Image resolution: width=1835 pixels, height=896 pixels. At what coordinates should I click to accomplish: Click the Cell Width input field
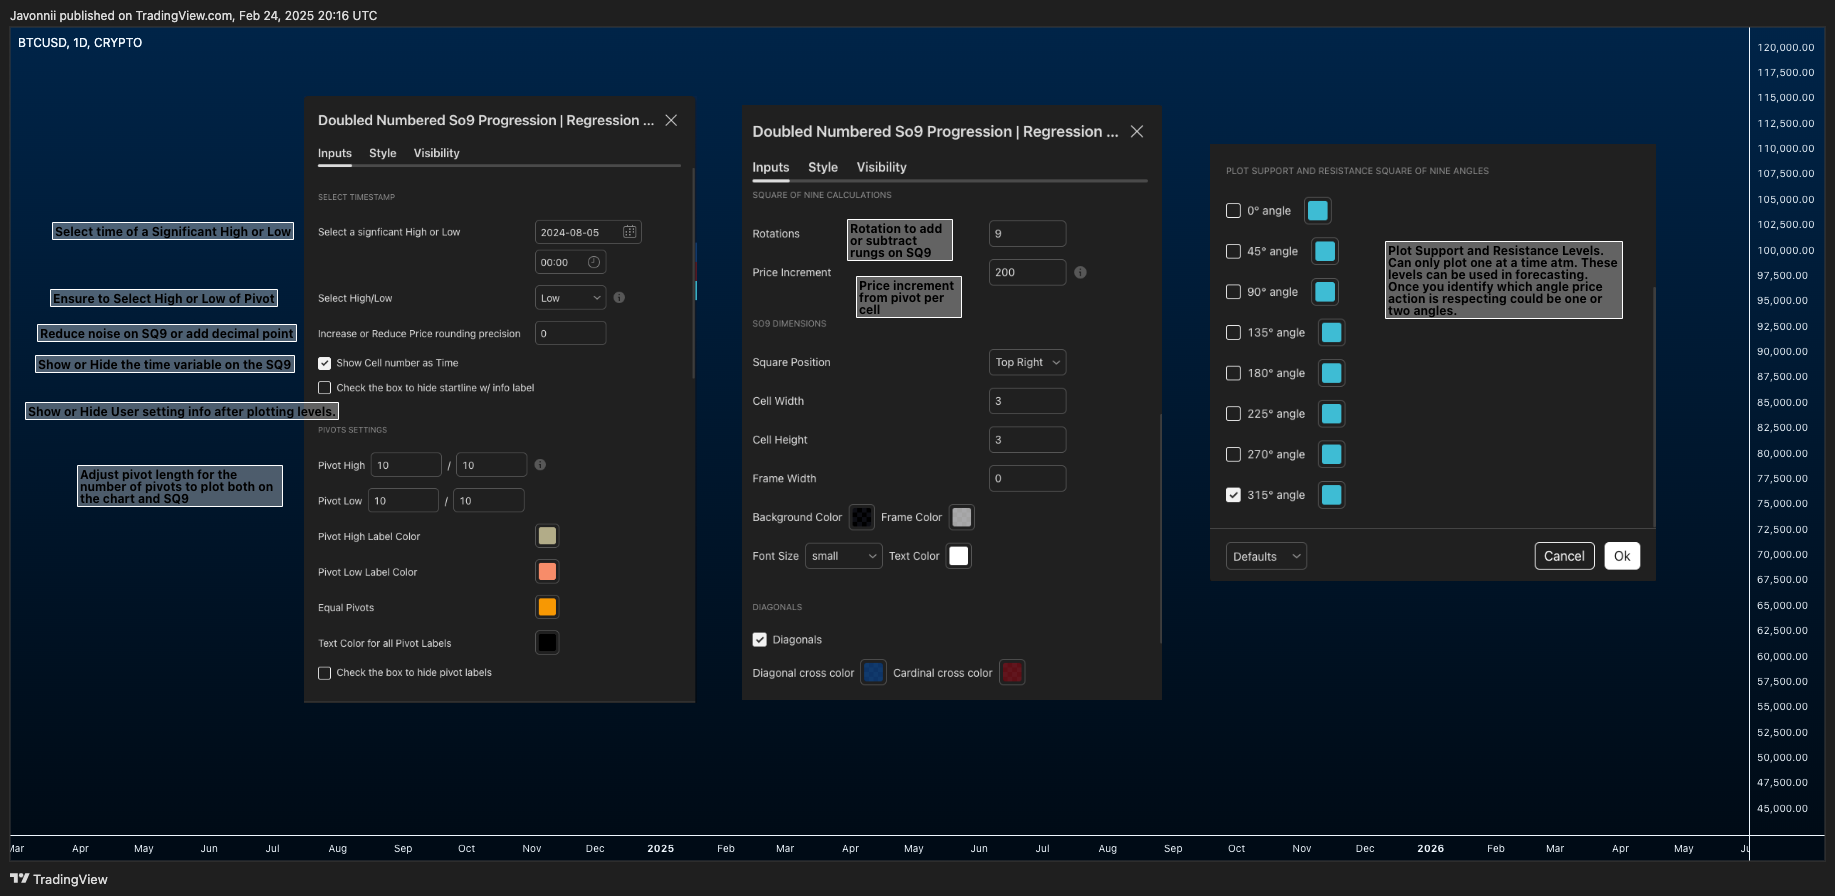click(x=1027, y=401)
